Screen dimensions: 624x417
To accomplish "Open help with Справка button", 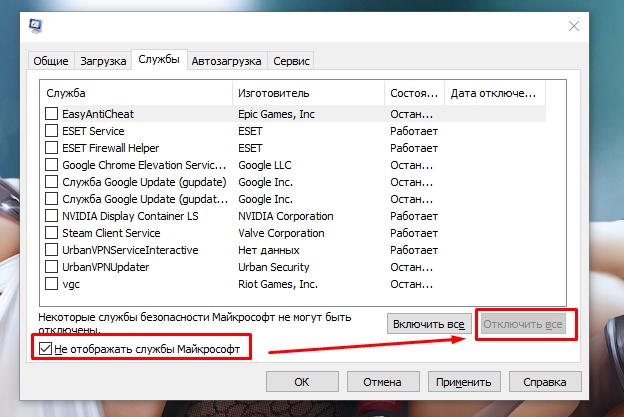I will [545, 382].
